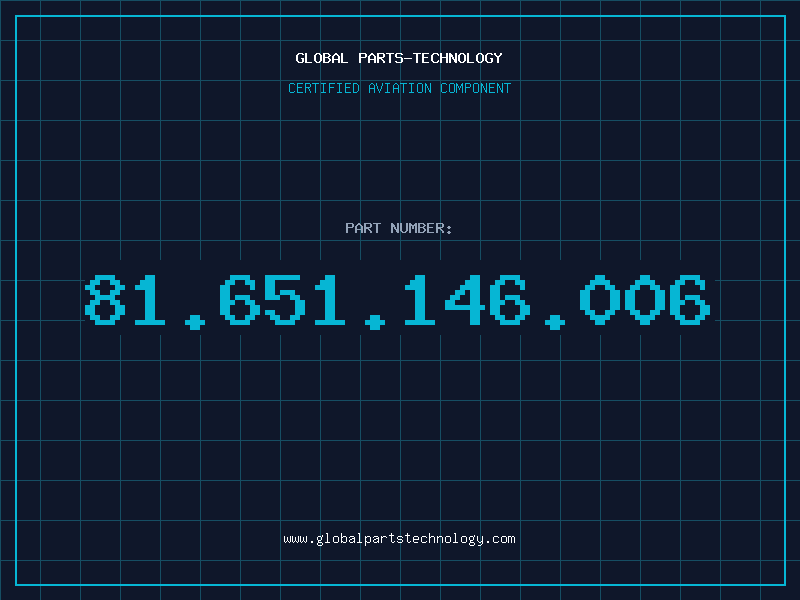Click the GLOBAL PARTS-TECHNOLOGY heading
Image resolution: width=800 pixels, height=600 pixels.
click(x=399, y=58)
